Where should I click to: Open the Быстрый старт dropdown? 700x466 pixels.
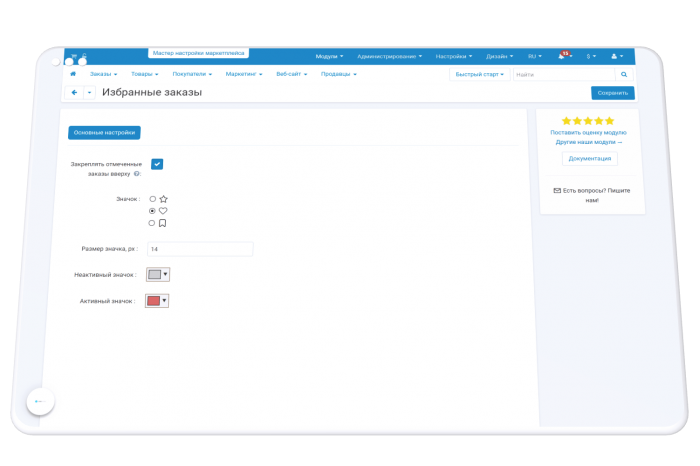coord(479,75)
